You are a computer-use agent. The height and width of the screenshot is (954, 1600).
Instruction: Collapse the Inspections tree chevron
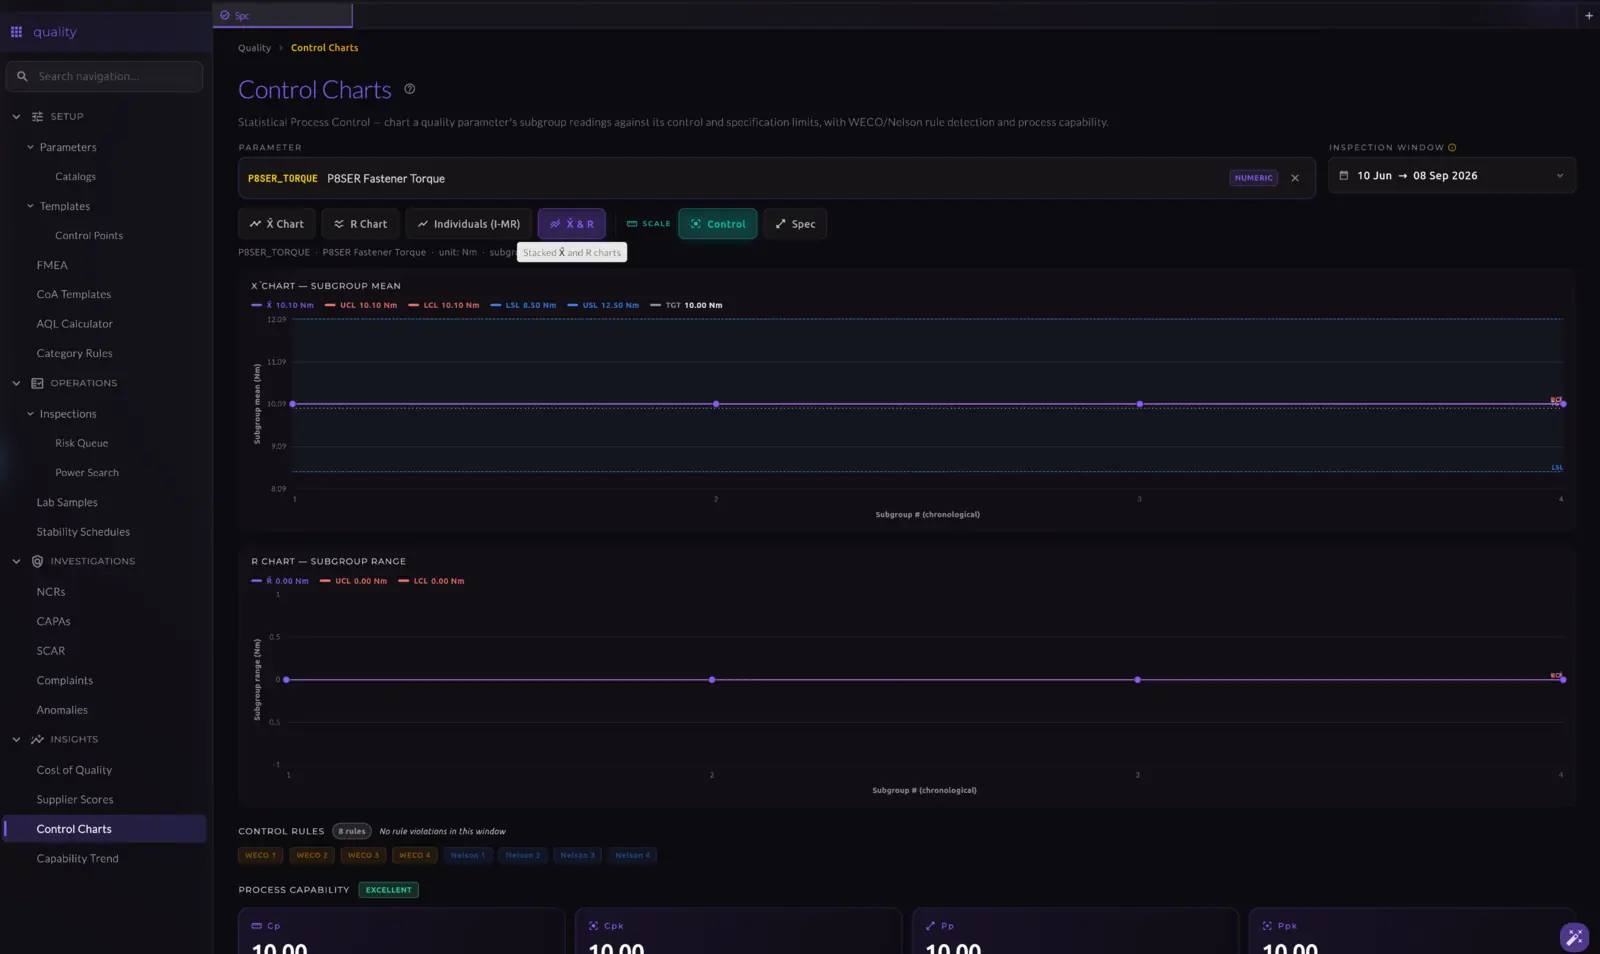(x=30, y=414)
